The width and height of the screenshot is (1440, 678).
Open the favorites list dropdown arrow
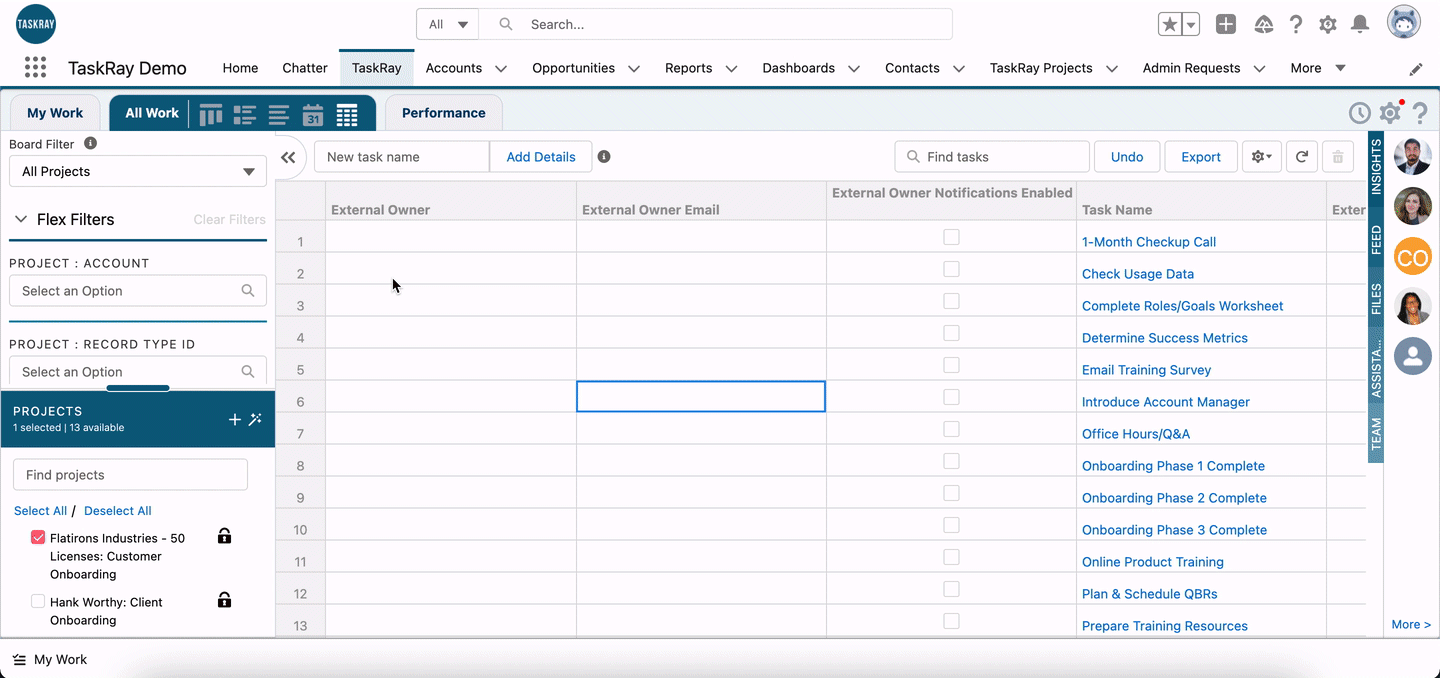pyautogui.click(x=1190, y=25)
